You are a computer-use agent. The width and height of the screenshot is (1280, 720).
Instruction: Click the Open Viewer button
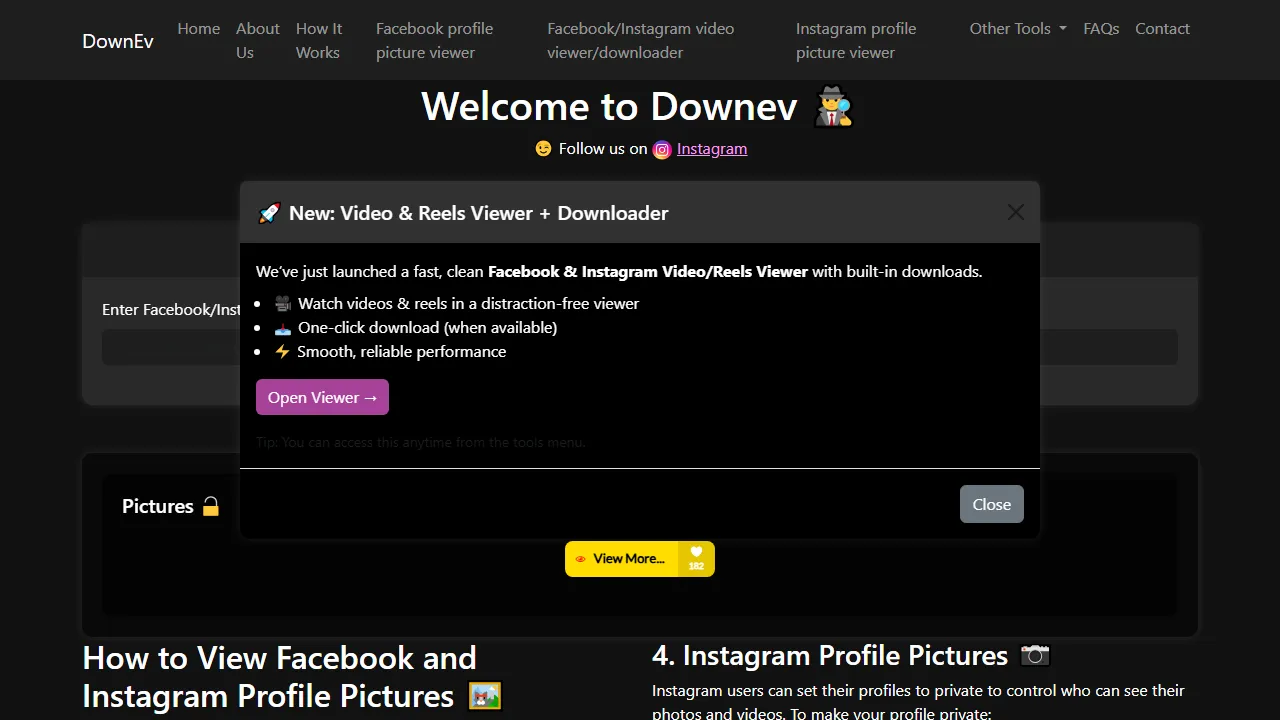tap(322, 397)
